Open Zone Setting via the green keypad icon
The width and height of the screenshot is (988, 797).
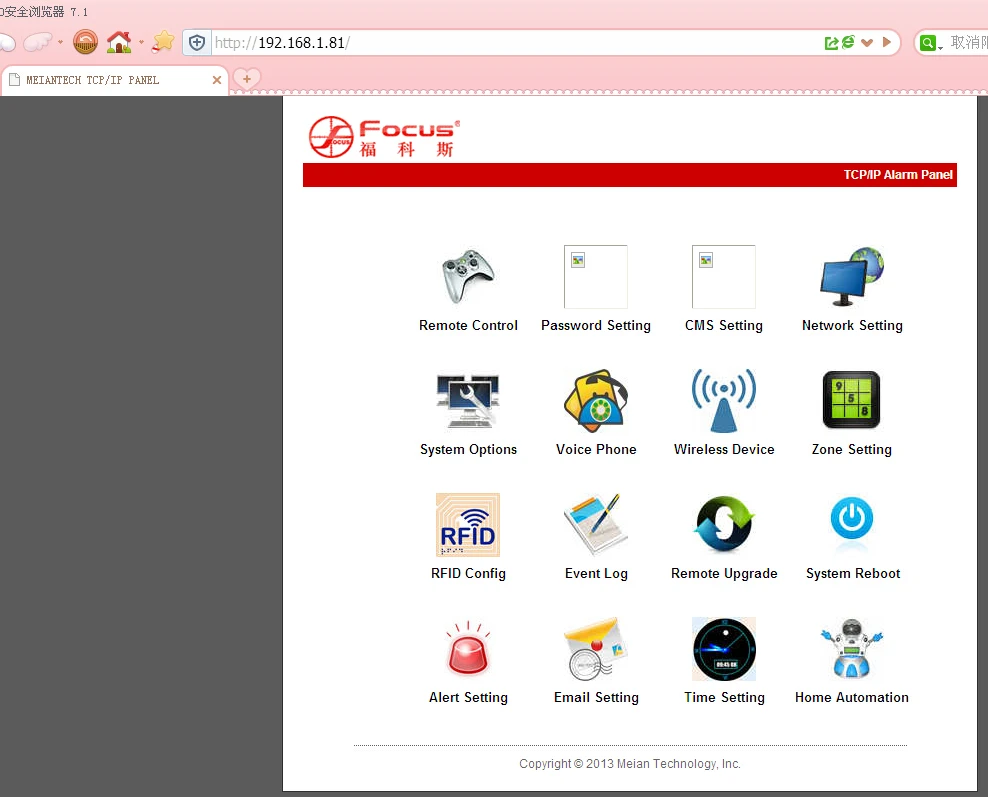pyautogui.click(x=851, y=399)
